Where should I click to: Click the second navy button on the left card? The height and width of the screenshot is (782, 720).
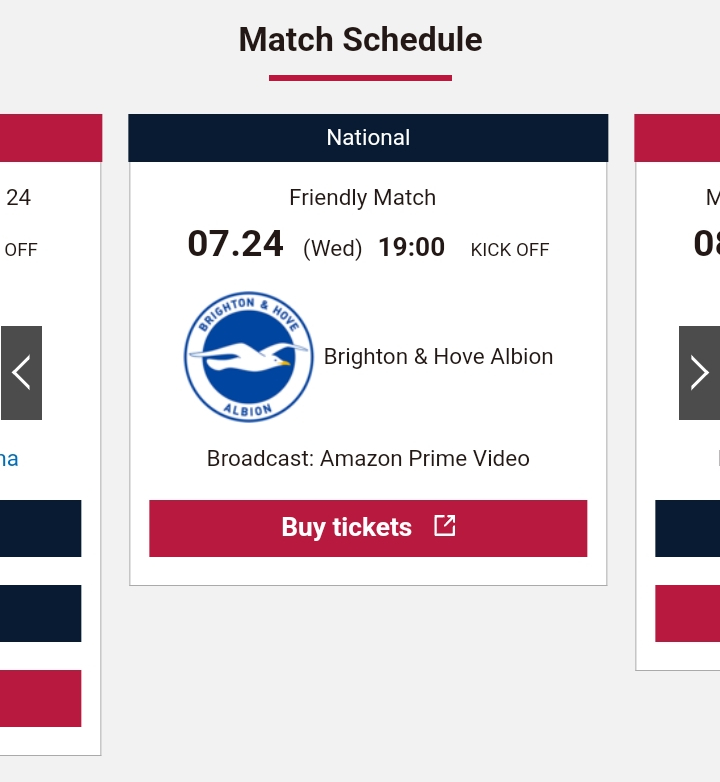(x=40, y=613)
